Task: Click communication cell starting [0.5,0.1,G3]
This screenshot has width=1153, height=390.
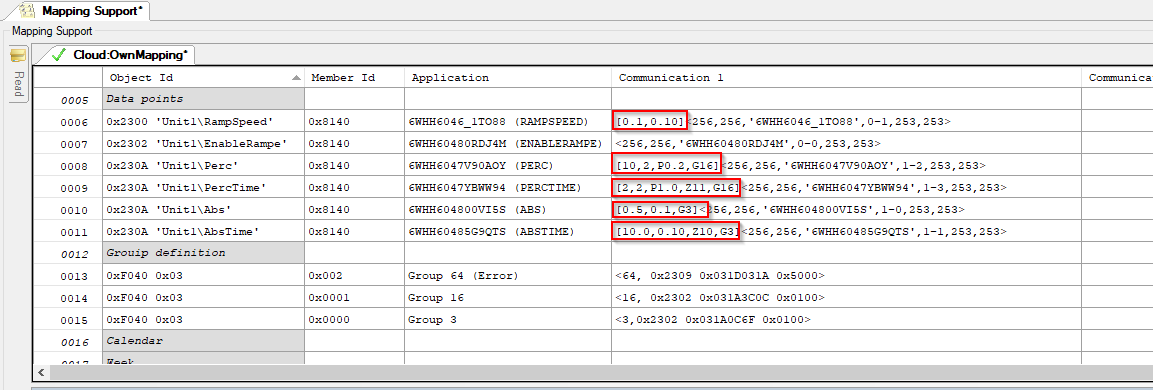Action: tap(846, 210)
